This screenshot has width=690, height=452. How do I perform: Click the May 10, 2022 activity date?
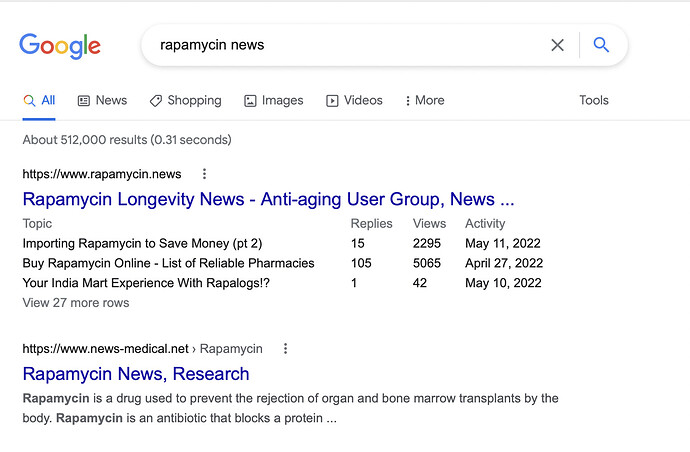click(503, 283)
